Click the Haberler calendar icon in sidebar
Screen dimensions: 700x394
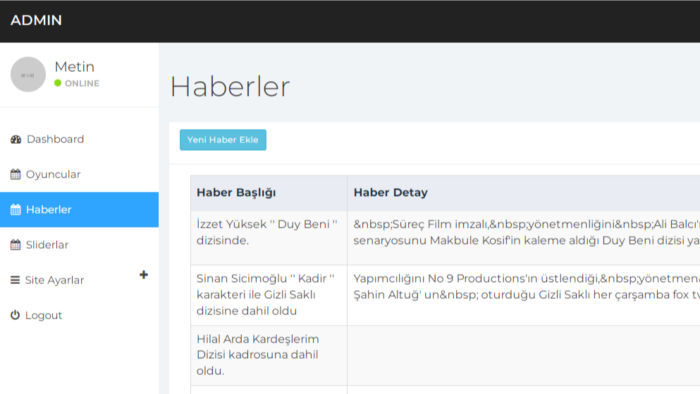(x=16, y=210)
